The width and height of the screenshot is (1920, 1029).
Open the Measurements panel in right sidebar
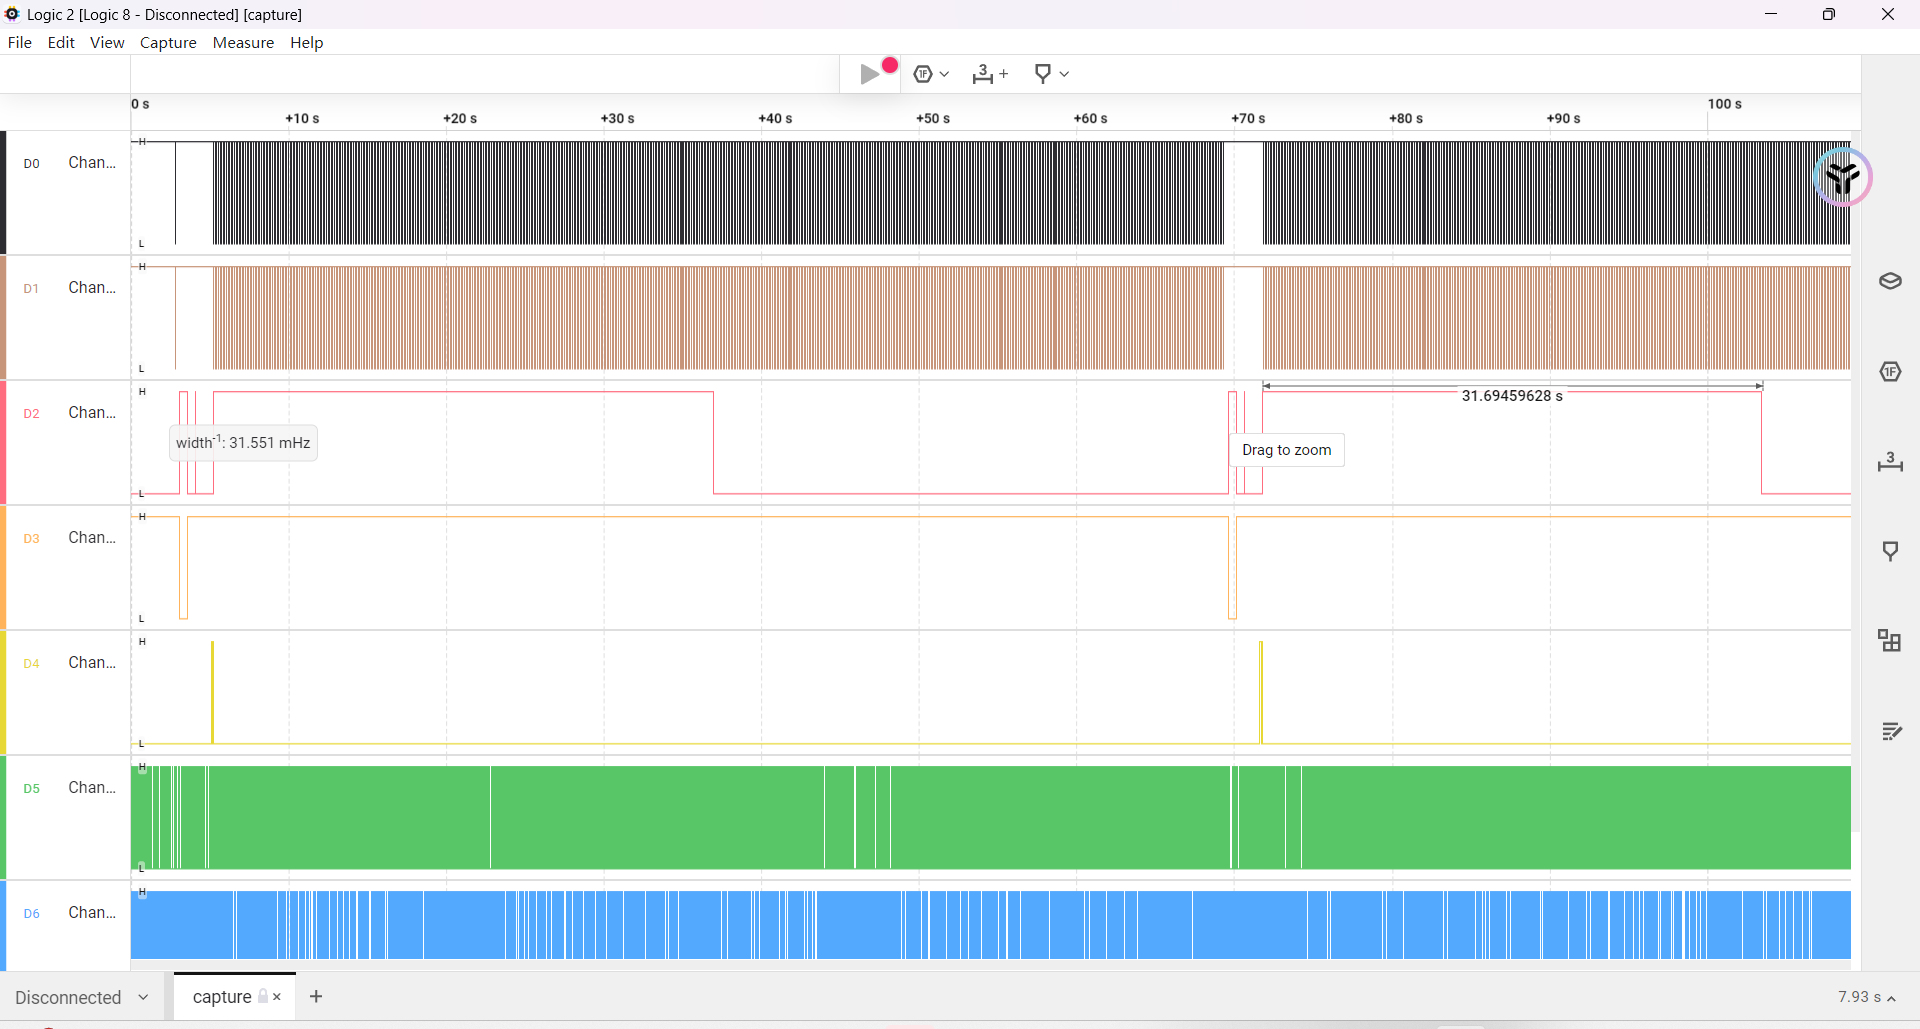[1889, 462]
